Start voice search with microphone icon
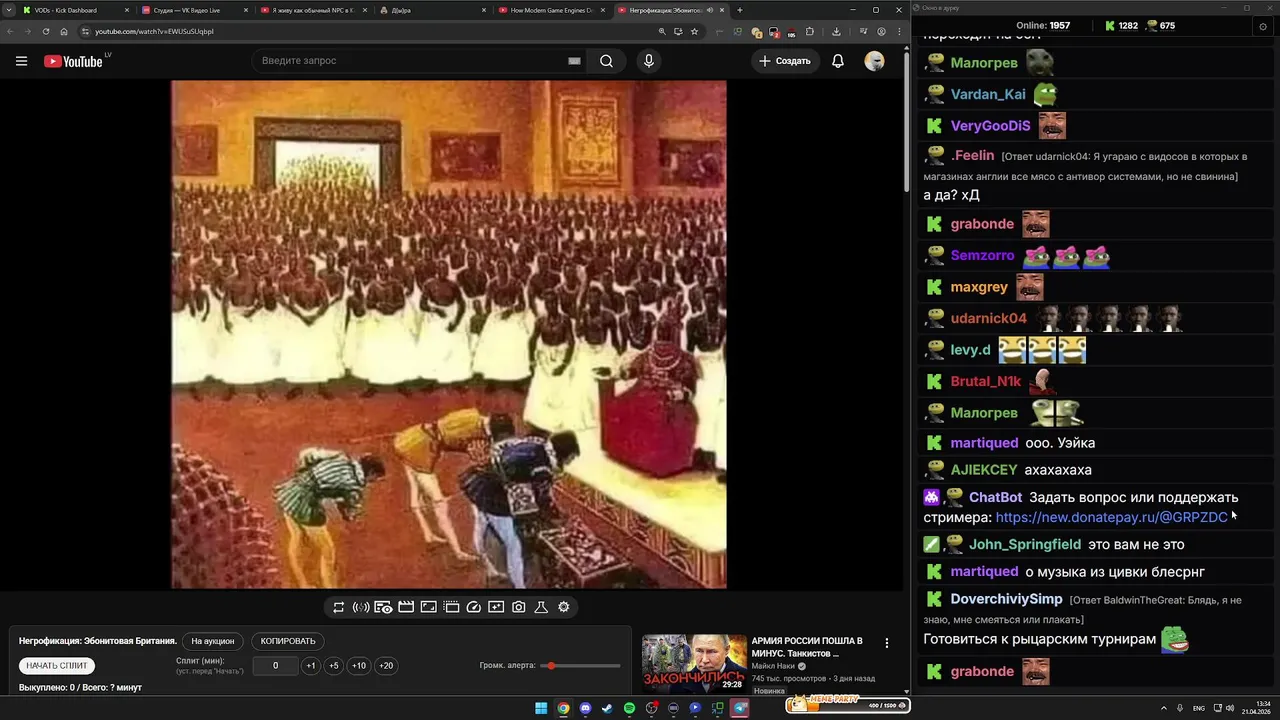The width and height of the screenshot is (1280, 720). tap(649, 61)
